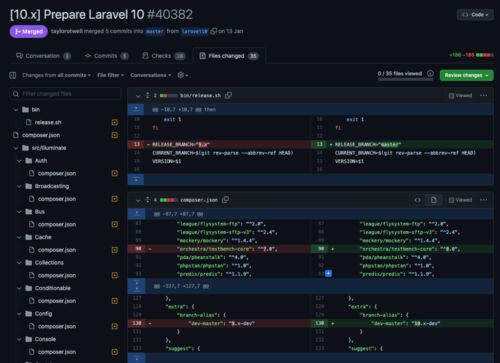
Task: Click the modified icon beside Config composer.json
Action: point(115,326)
